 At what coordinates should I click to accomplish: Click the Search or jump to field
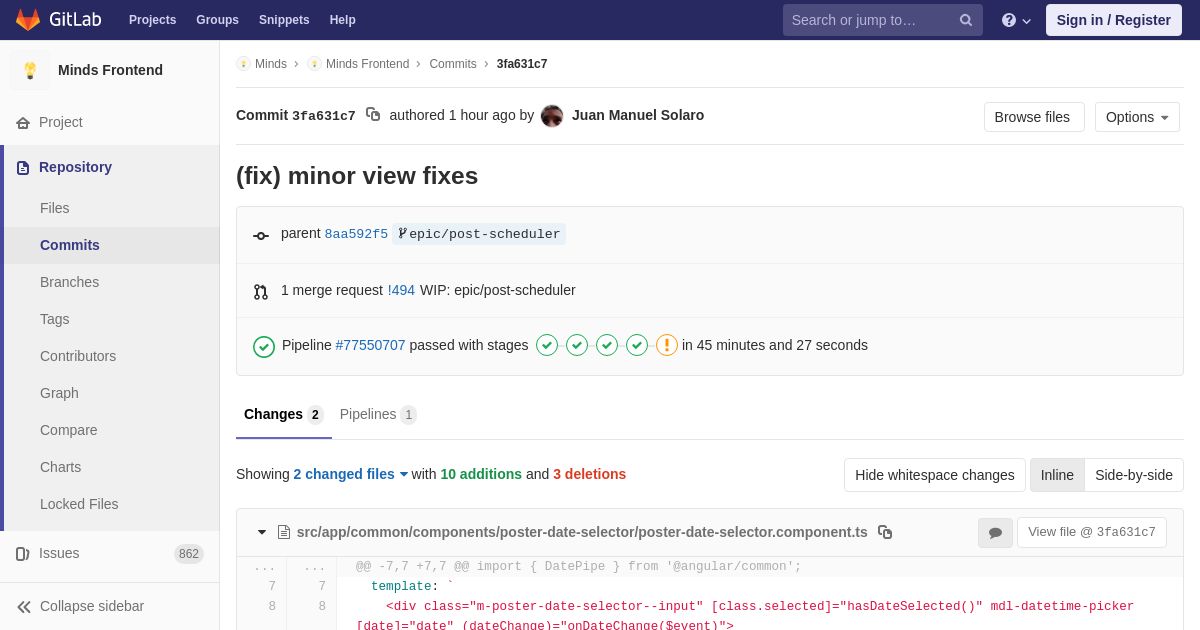[866, 20]
